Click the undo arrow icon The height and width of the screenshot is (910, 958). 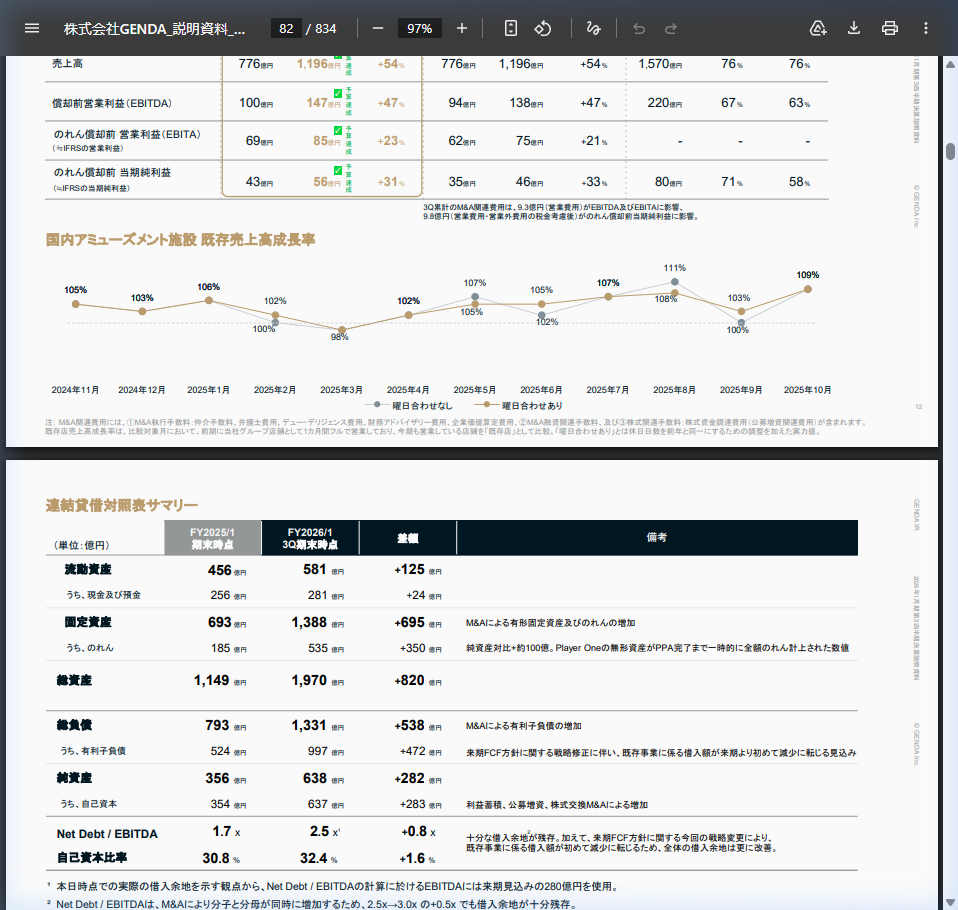click(639, 28)
